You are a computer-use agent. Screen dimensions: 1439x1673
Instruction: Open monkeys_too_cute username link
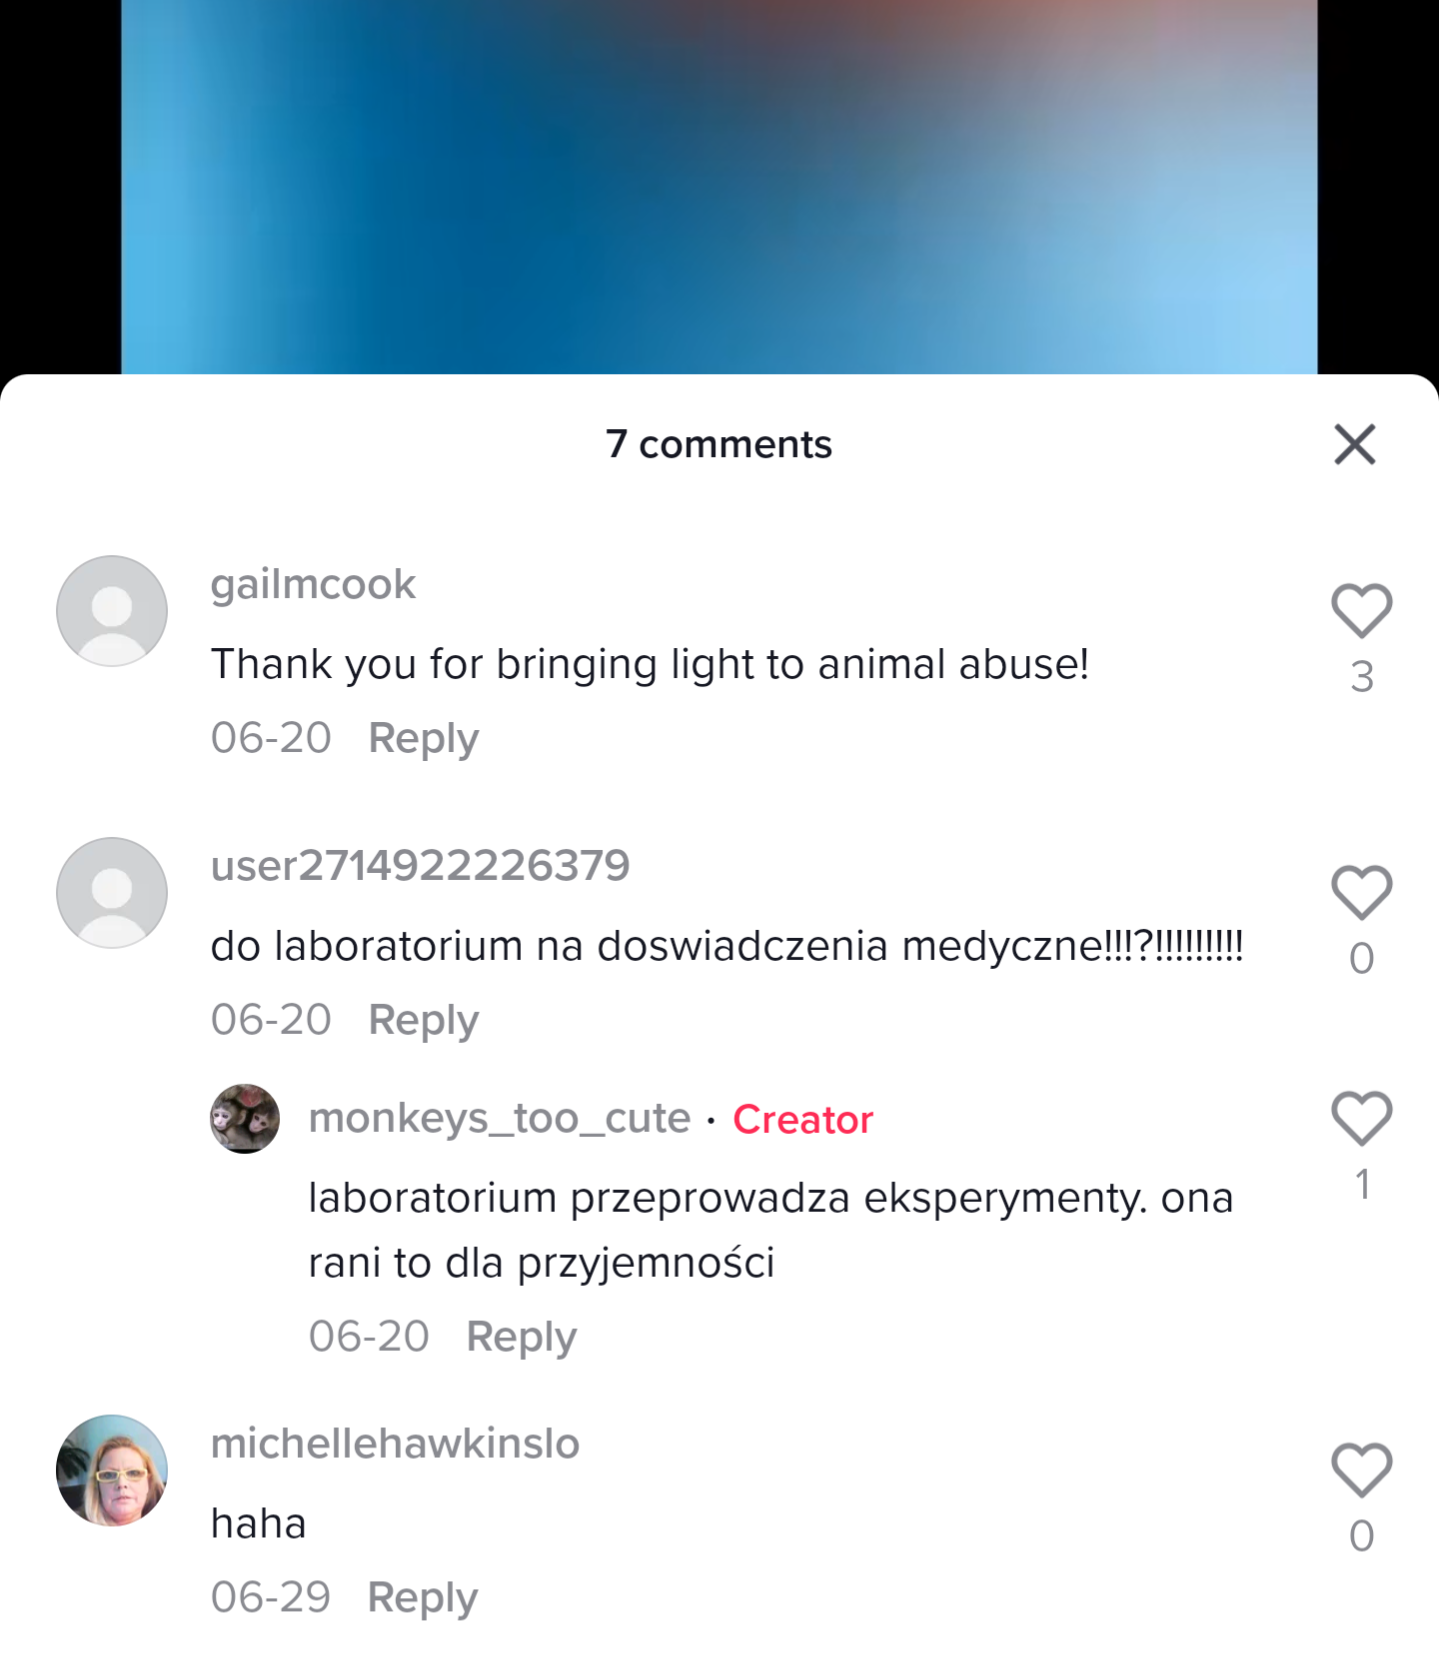pos(499,1118)
